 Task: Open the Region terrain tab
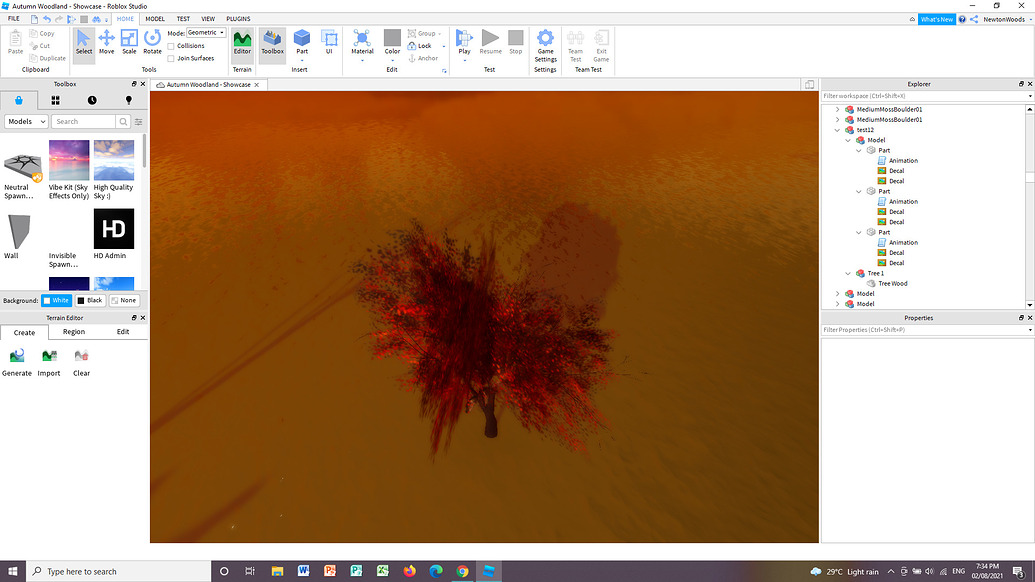[x=74, y=332]
